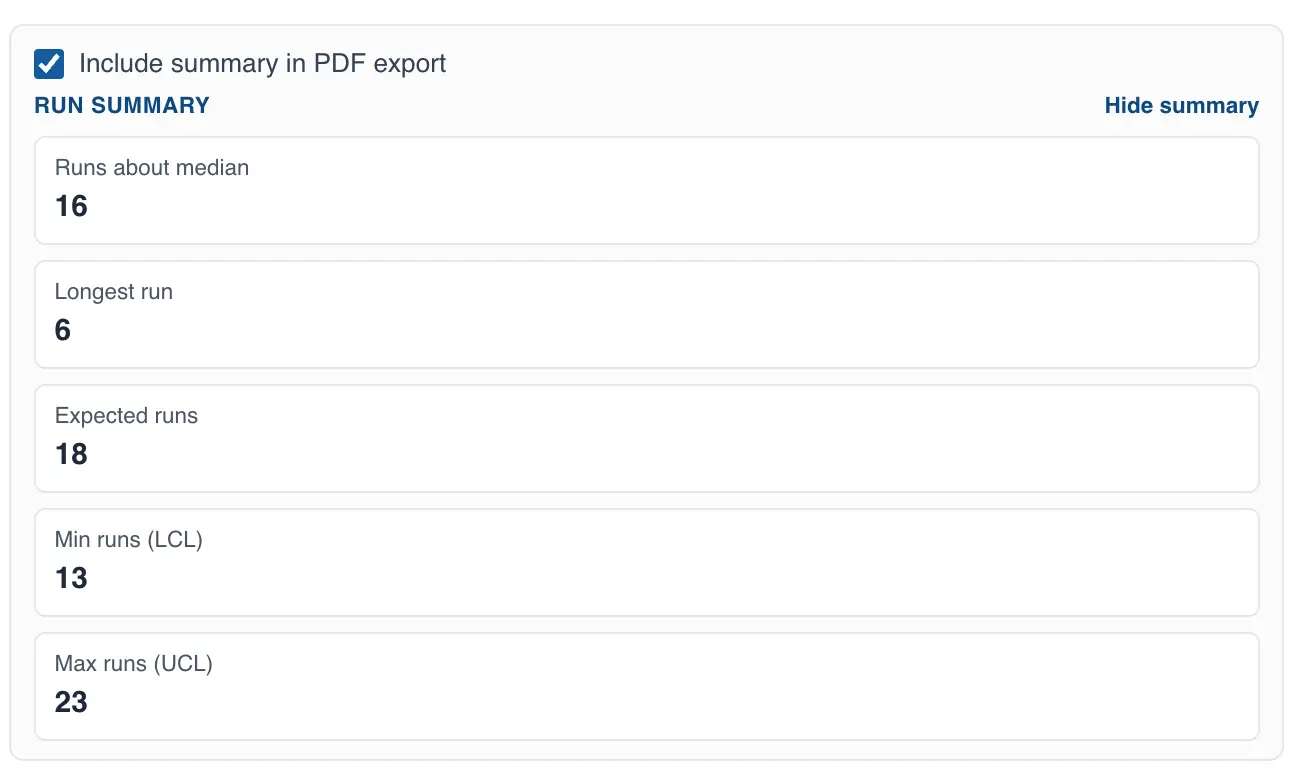The width and height of the screenshot is (1302, 782).
Task: Collapse the panel with Hide summary
Action: pos(1181,106)
